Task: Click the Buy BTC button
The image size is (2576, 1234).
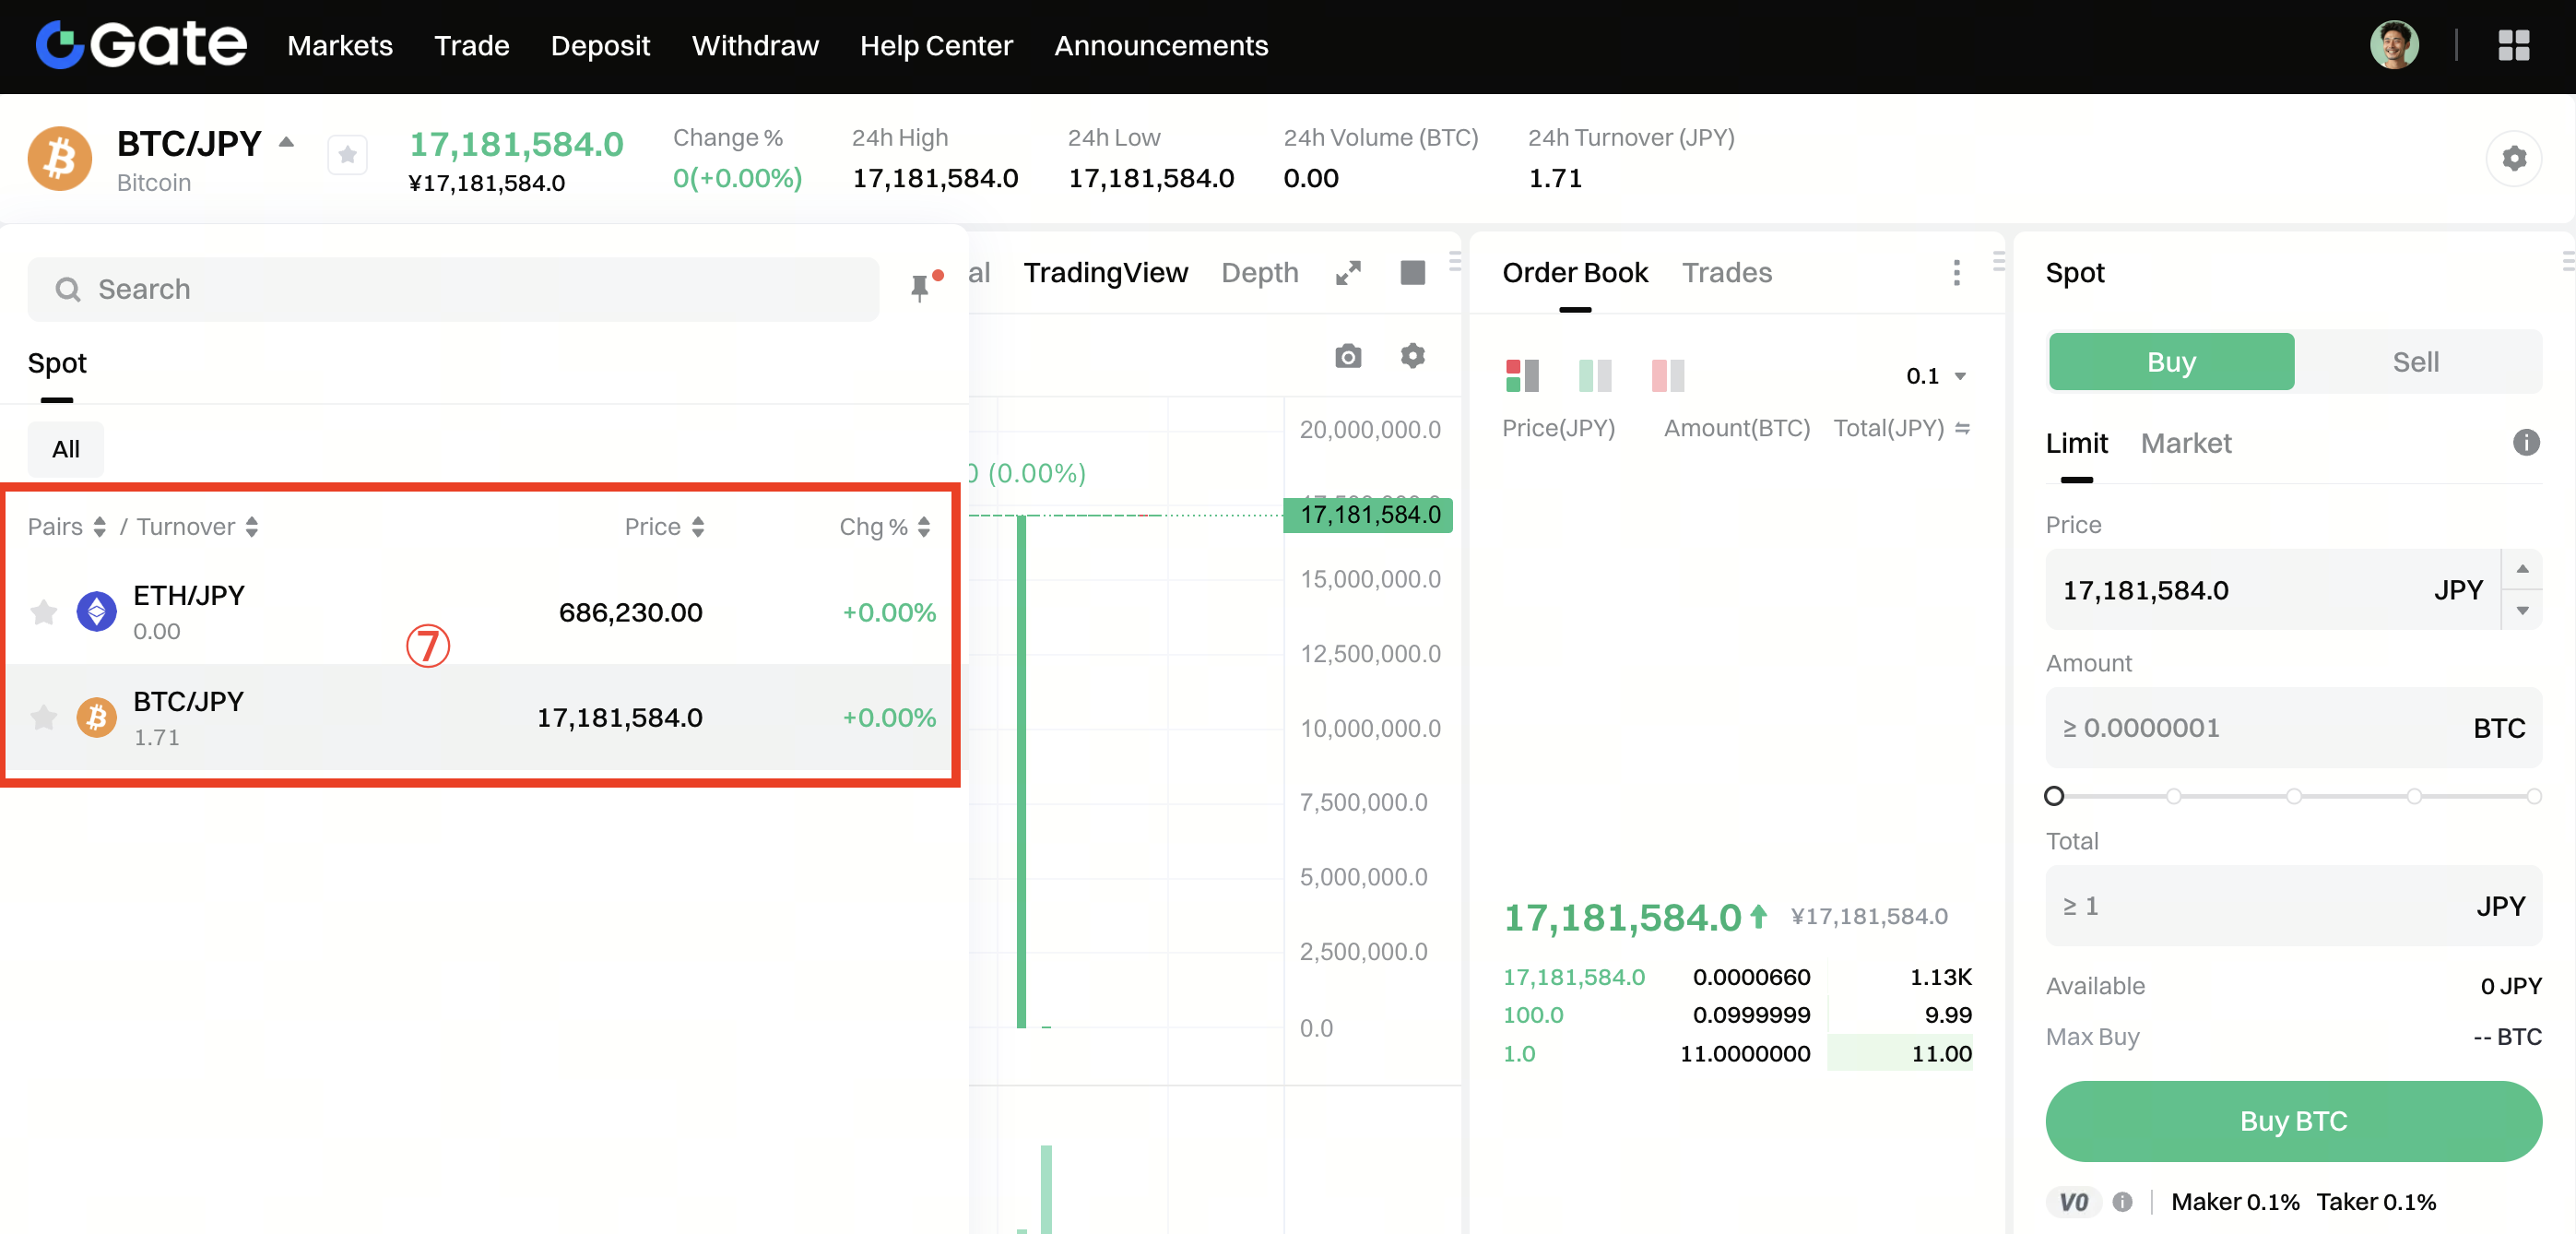Action: [2293, 1121]
